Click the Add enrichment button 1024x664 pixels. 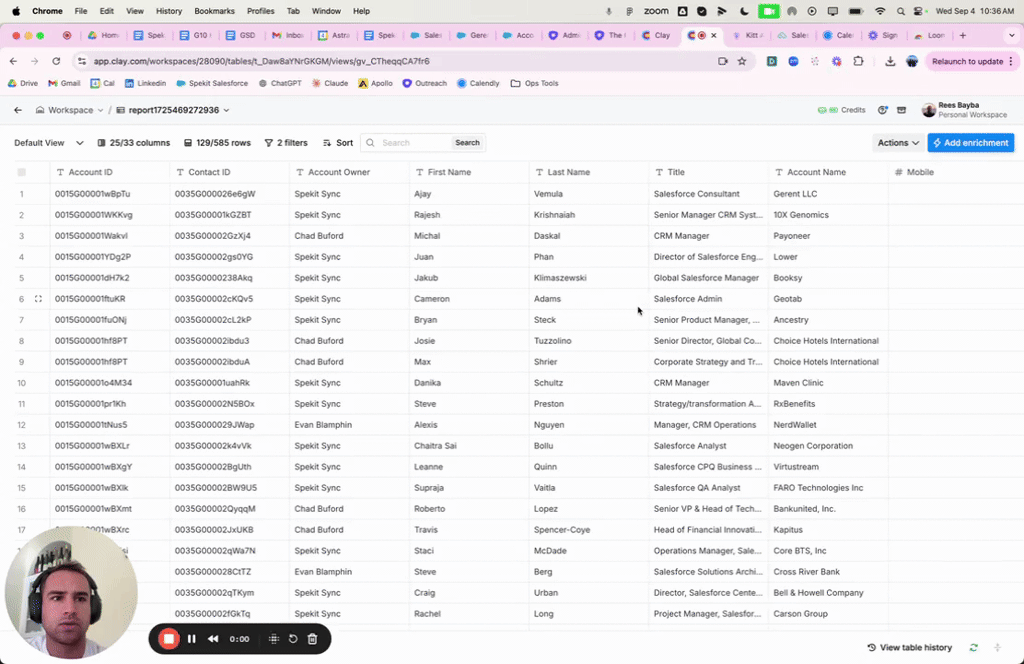click(970, 143)
